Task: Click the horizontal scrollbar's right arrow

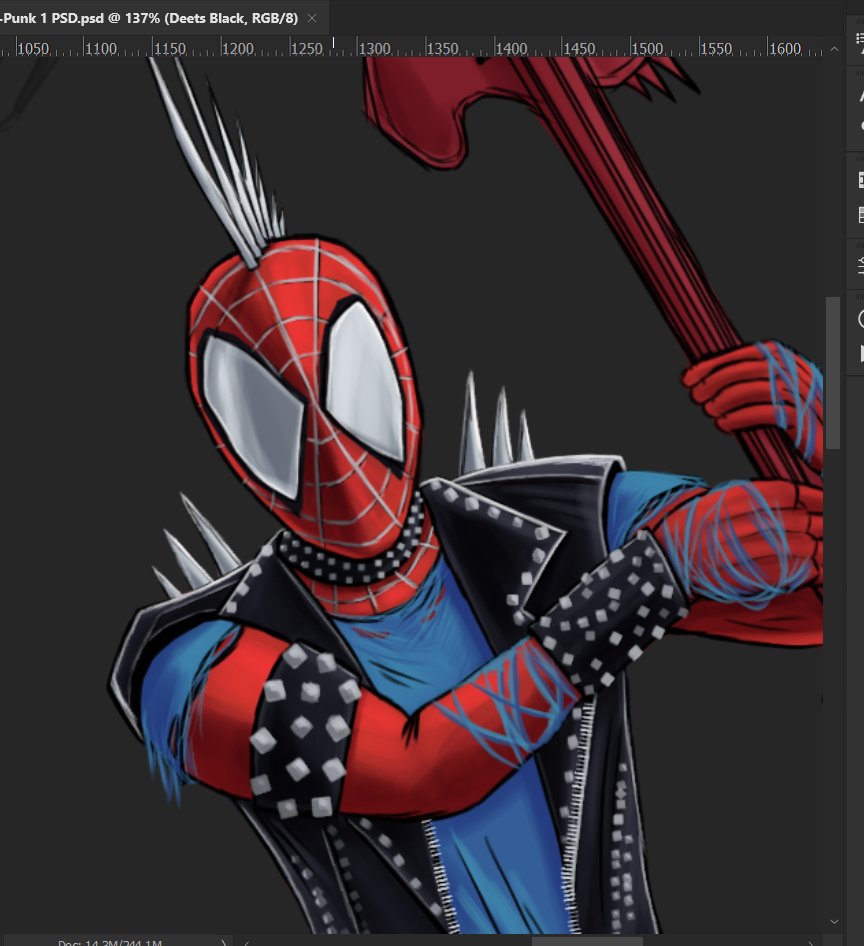Action: pos(812,942)
